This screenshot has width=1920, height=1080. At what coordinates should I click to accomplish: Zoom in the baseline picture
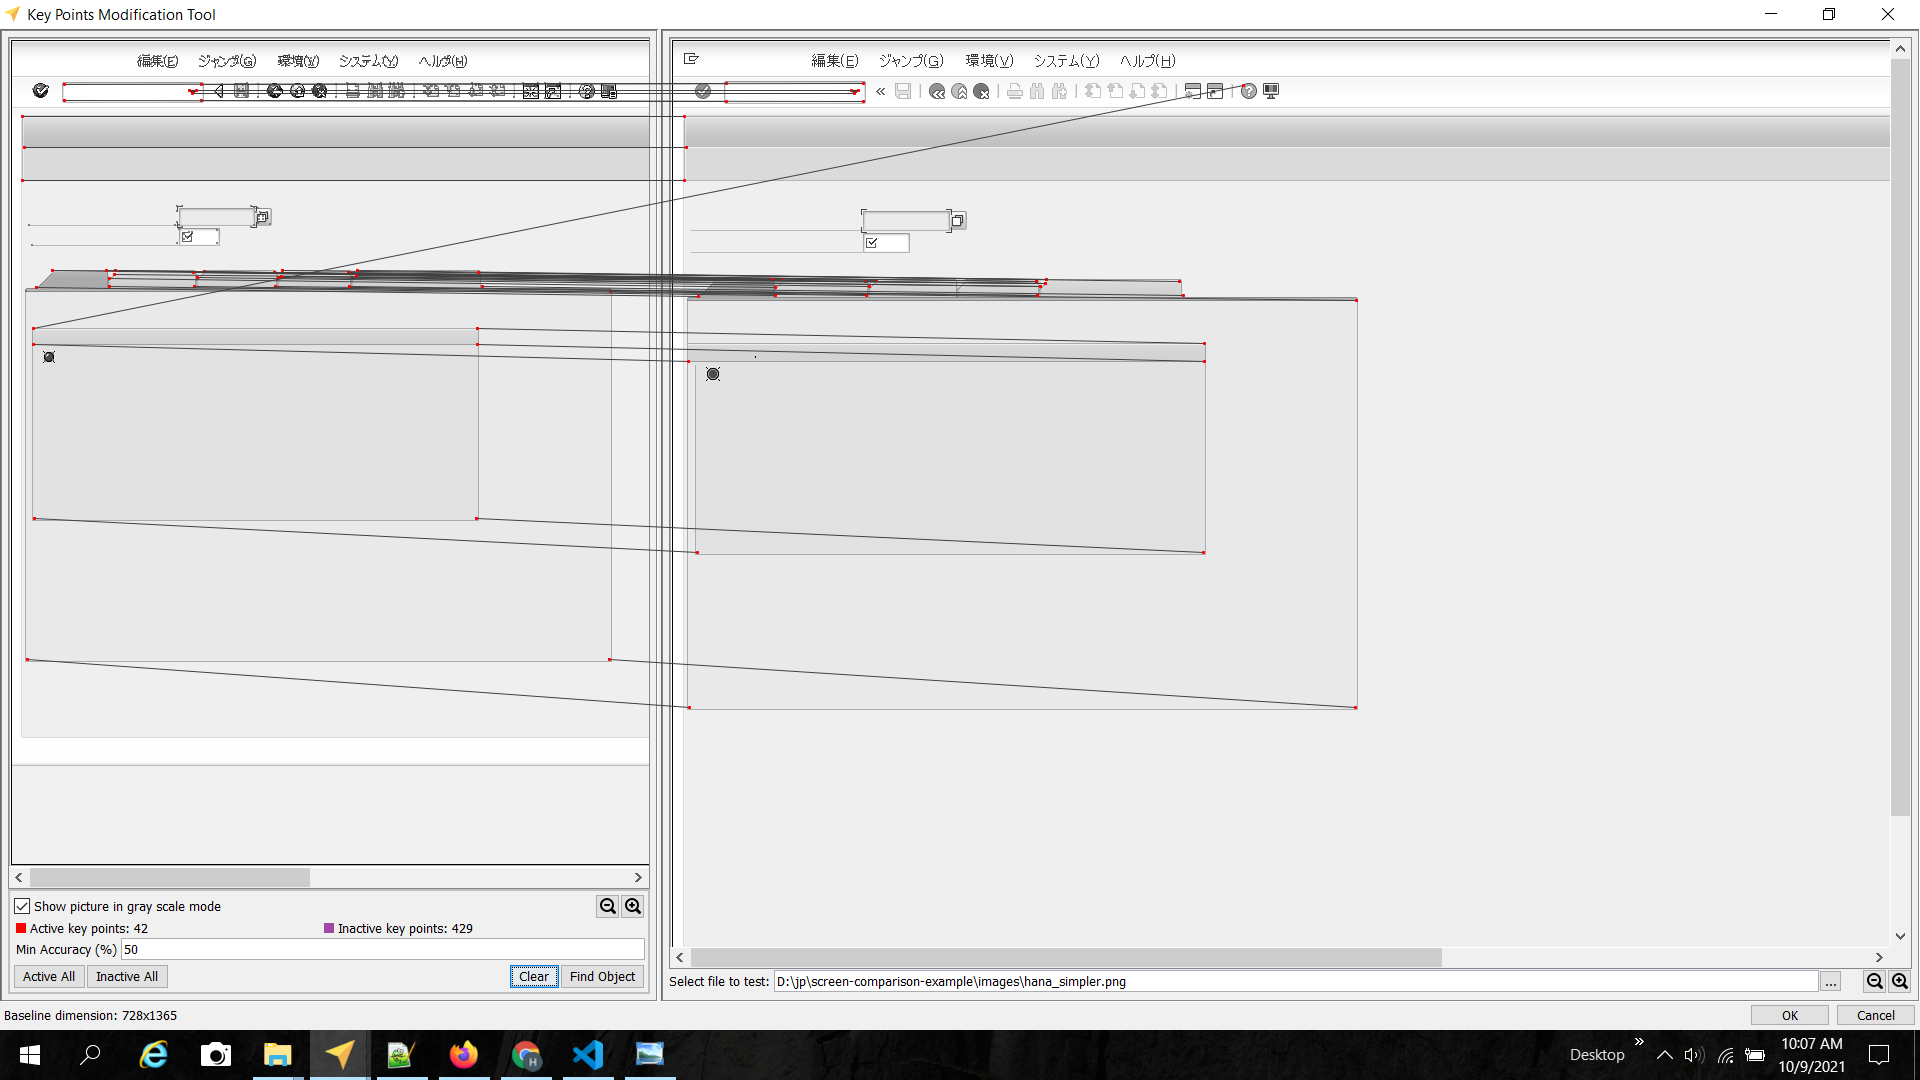coord(633,906)
